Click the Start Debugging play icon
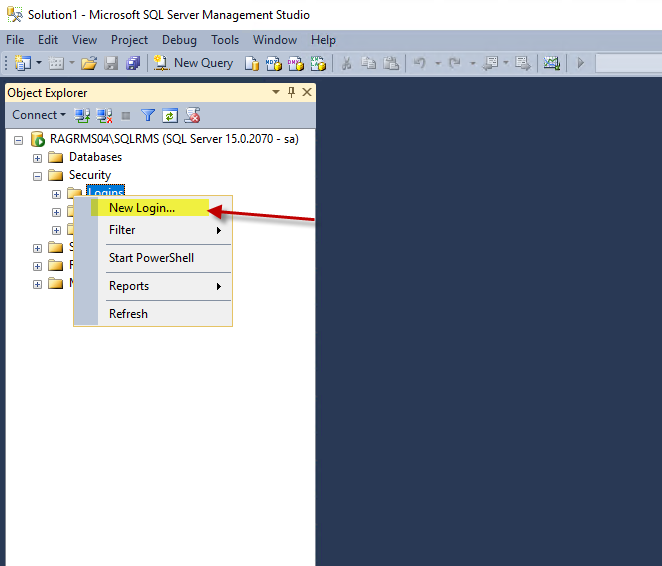The image size is (662, 566). pyautogui.click(x=581, y=63)
